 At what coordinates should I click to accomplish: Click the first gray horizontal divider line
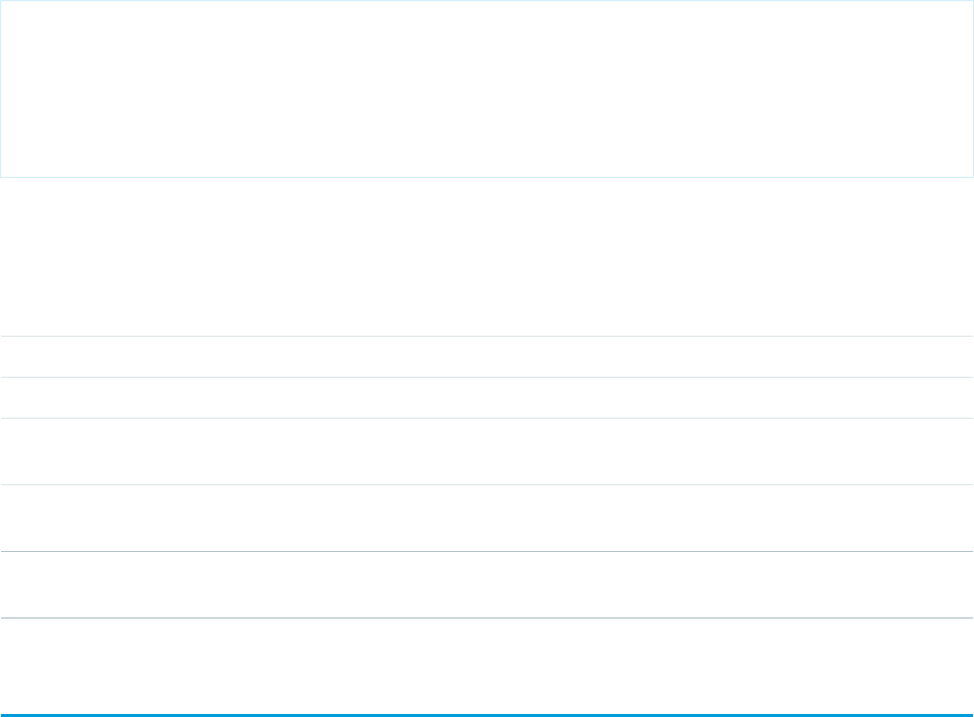tap(487, 336)
